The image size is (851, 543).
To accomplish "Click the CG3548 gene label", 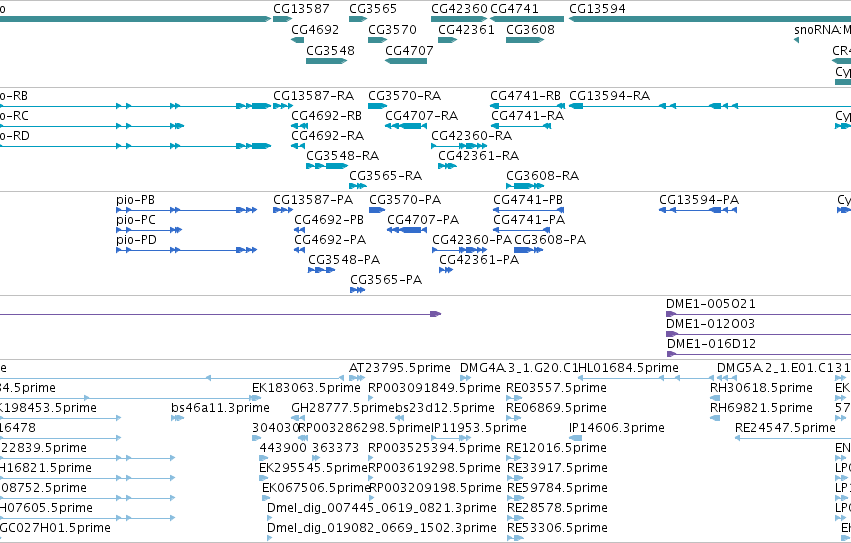I will click(x=330, y=50).
